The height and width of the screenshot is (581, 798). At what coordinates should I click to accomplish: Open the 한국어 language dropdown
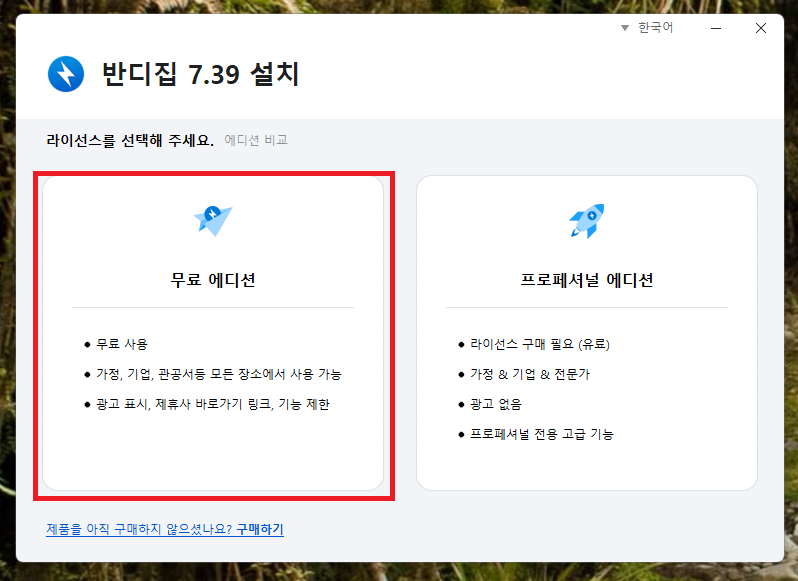647,27
